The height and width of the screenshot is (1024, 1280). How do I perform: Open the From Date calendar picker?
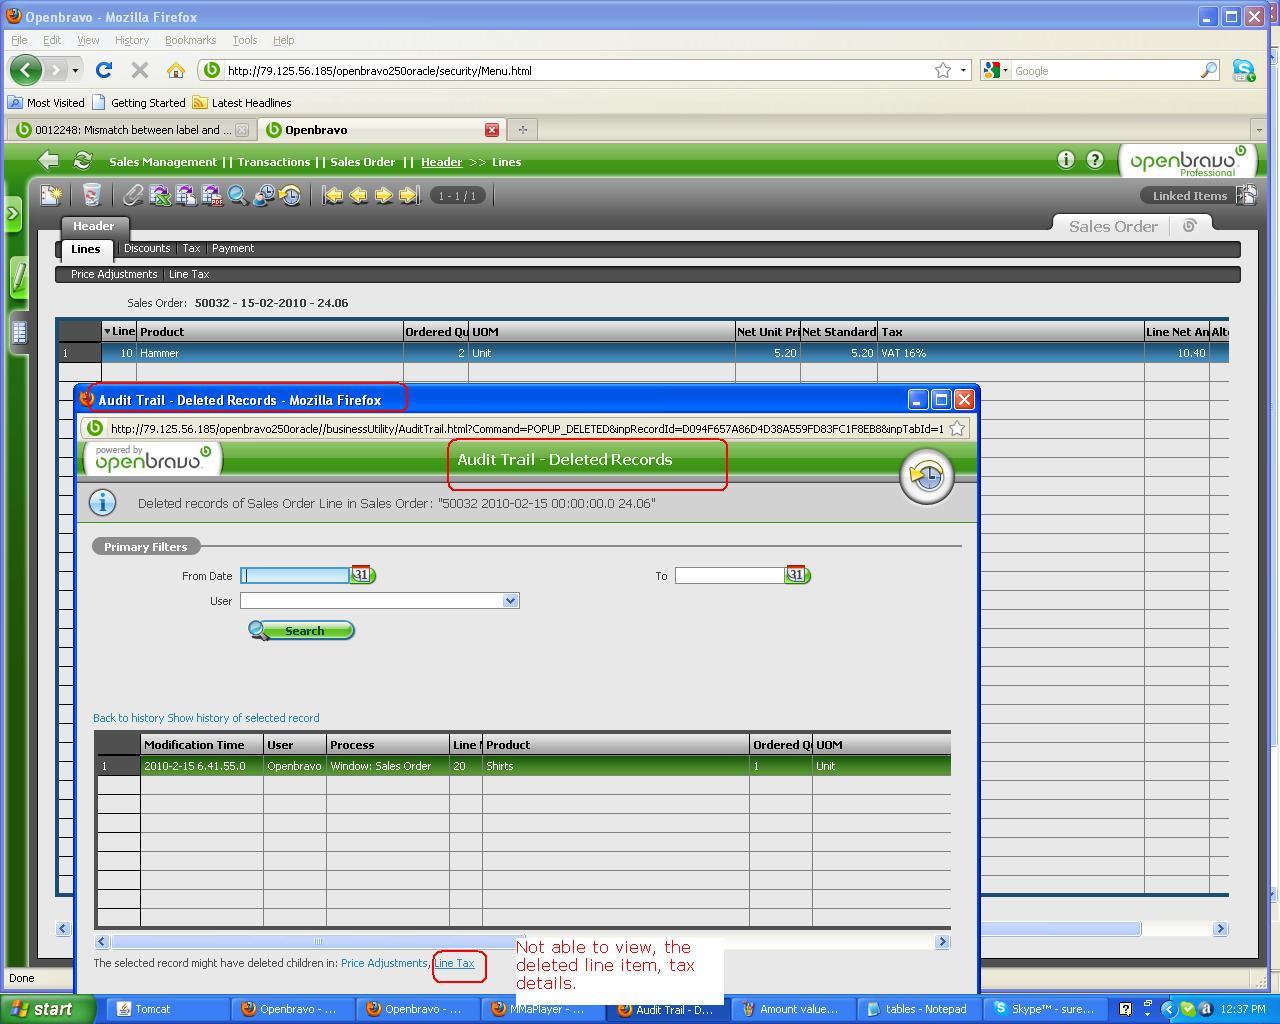362,575
